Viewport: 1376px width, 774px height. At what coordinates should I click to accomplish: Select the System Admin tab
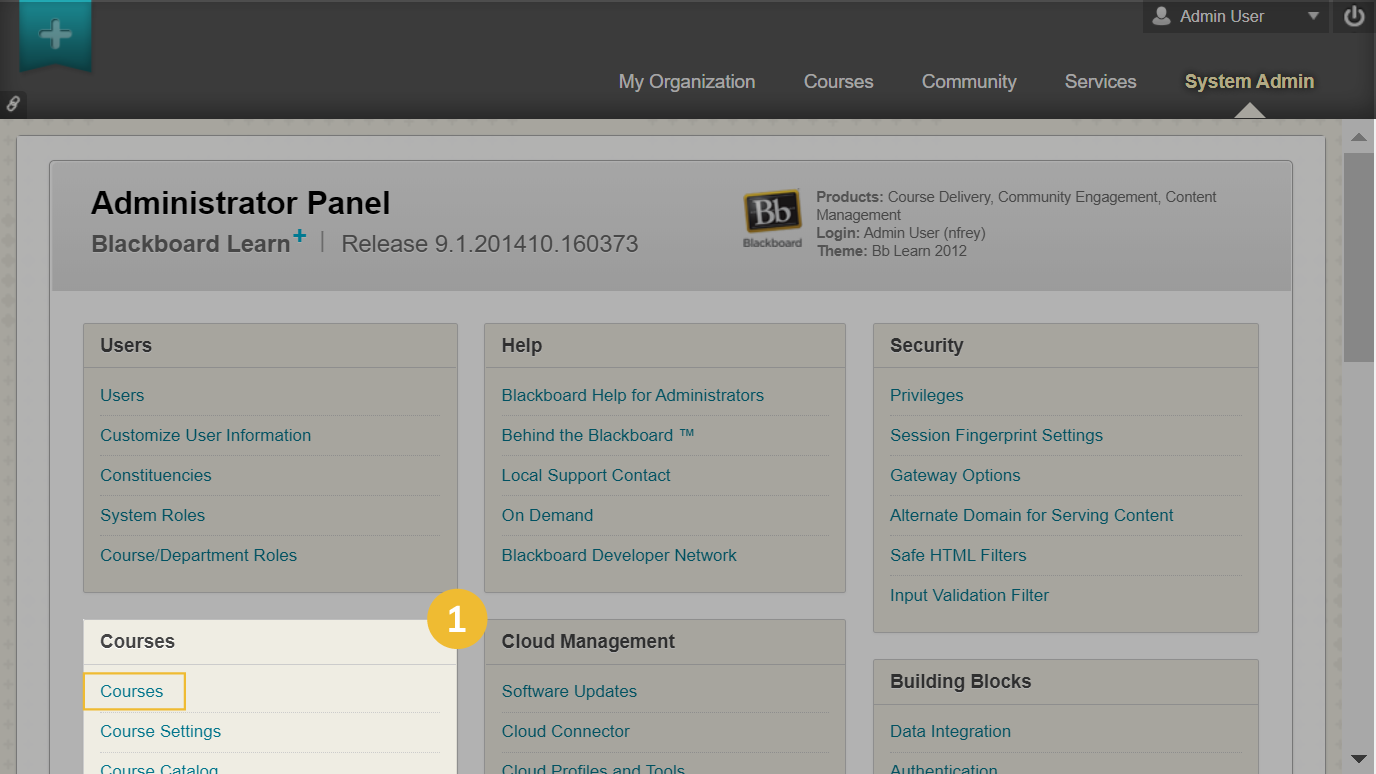point(1249,82)
